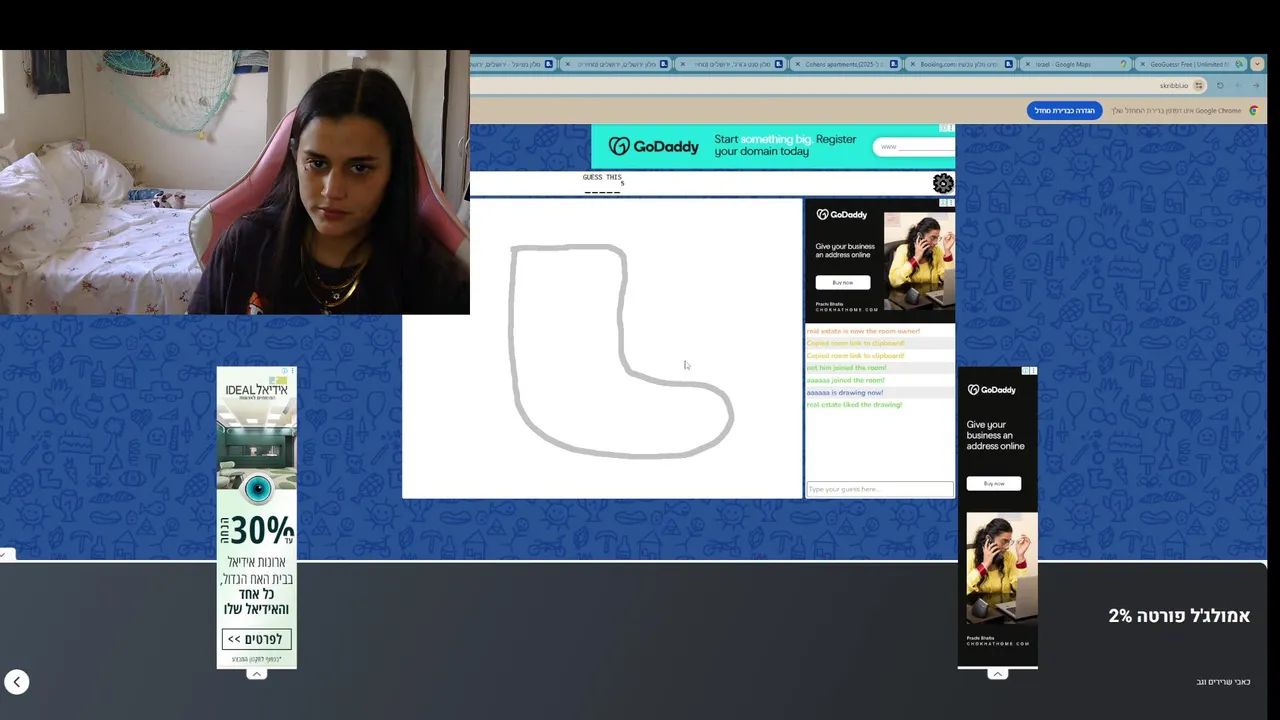Click 'real estate is now the room owner!' message
The image size is (1280, 720).
point(863,331)
